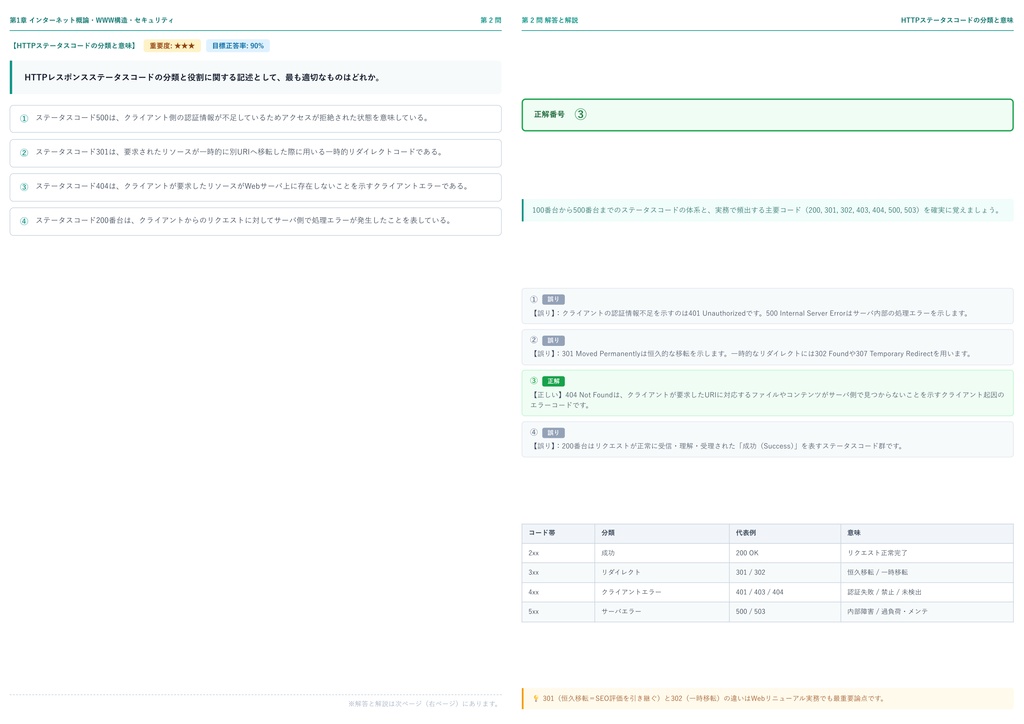Click the 4xx table cell
This screenshot has width=1024, height=724.
click(x=558, y=592)
